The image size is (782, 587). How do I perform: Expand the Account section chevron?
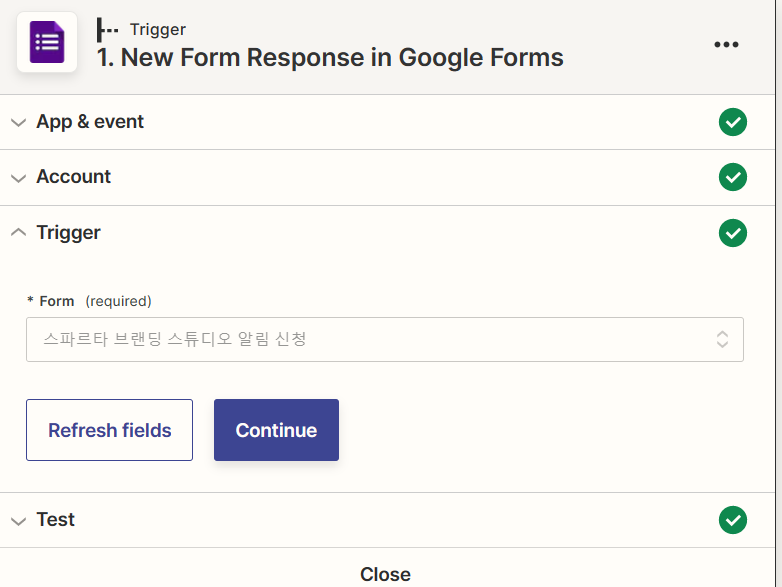pos(18,178)
